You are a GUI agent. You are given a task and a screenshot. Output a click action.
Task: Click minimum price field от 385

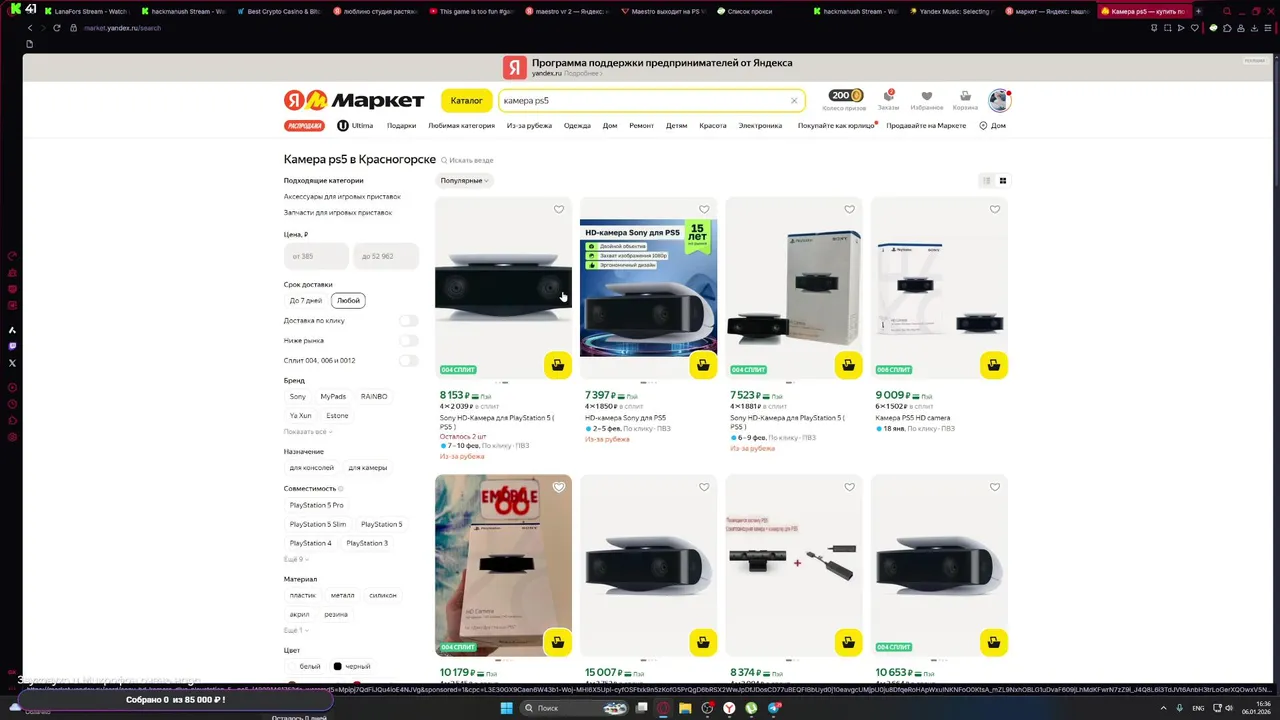click(316, 256)
